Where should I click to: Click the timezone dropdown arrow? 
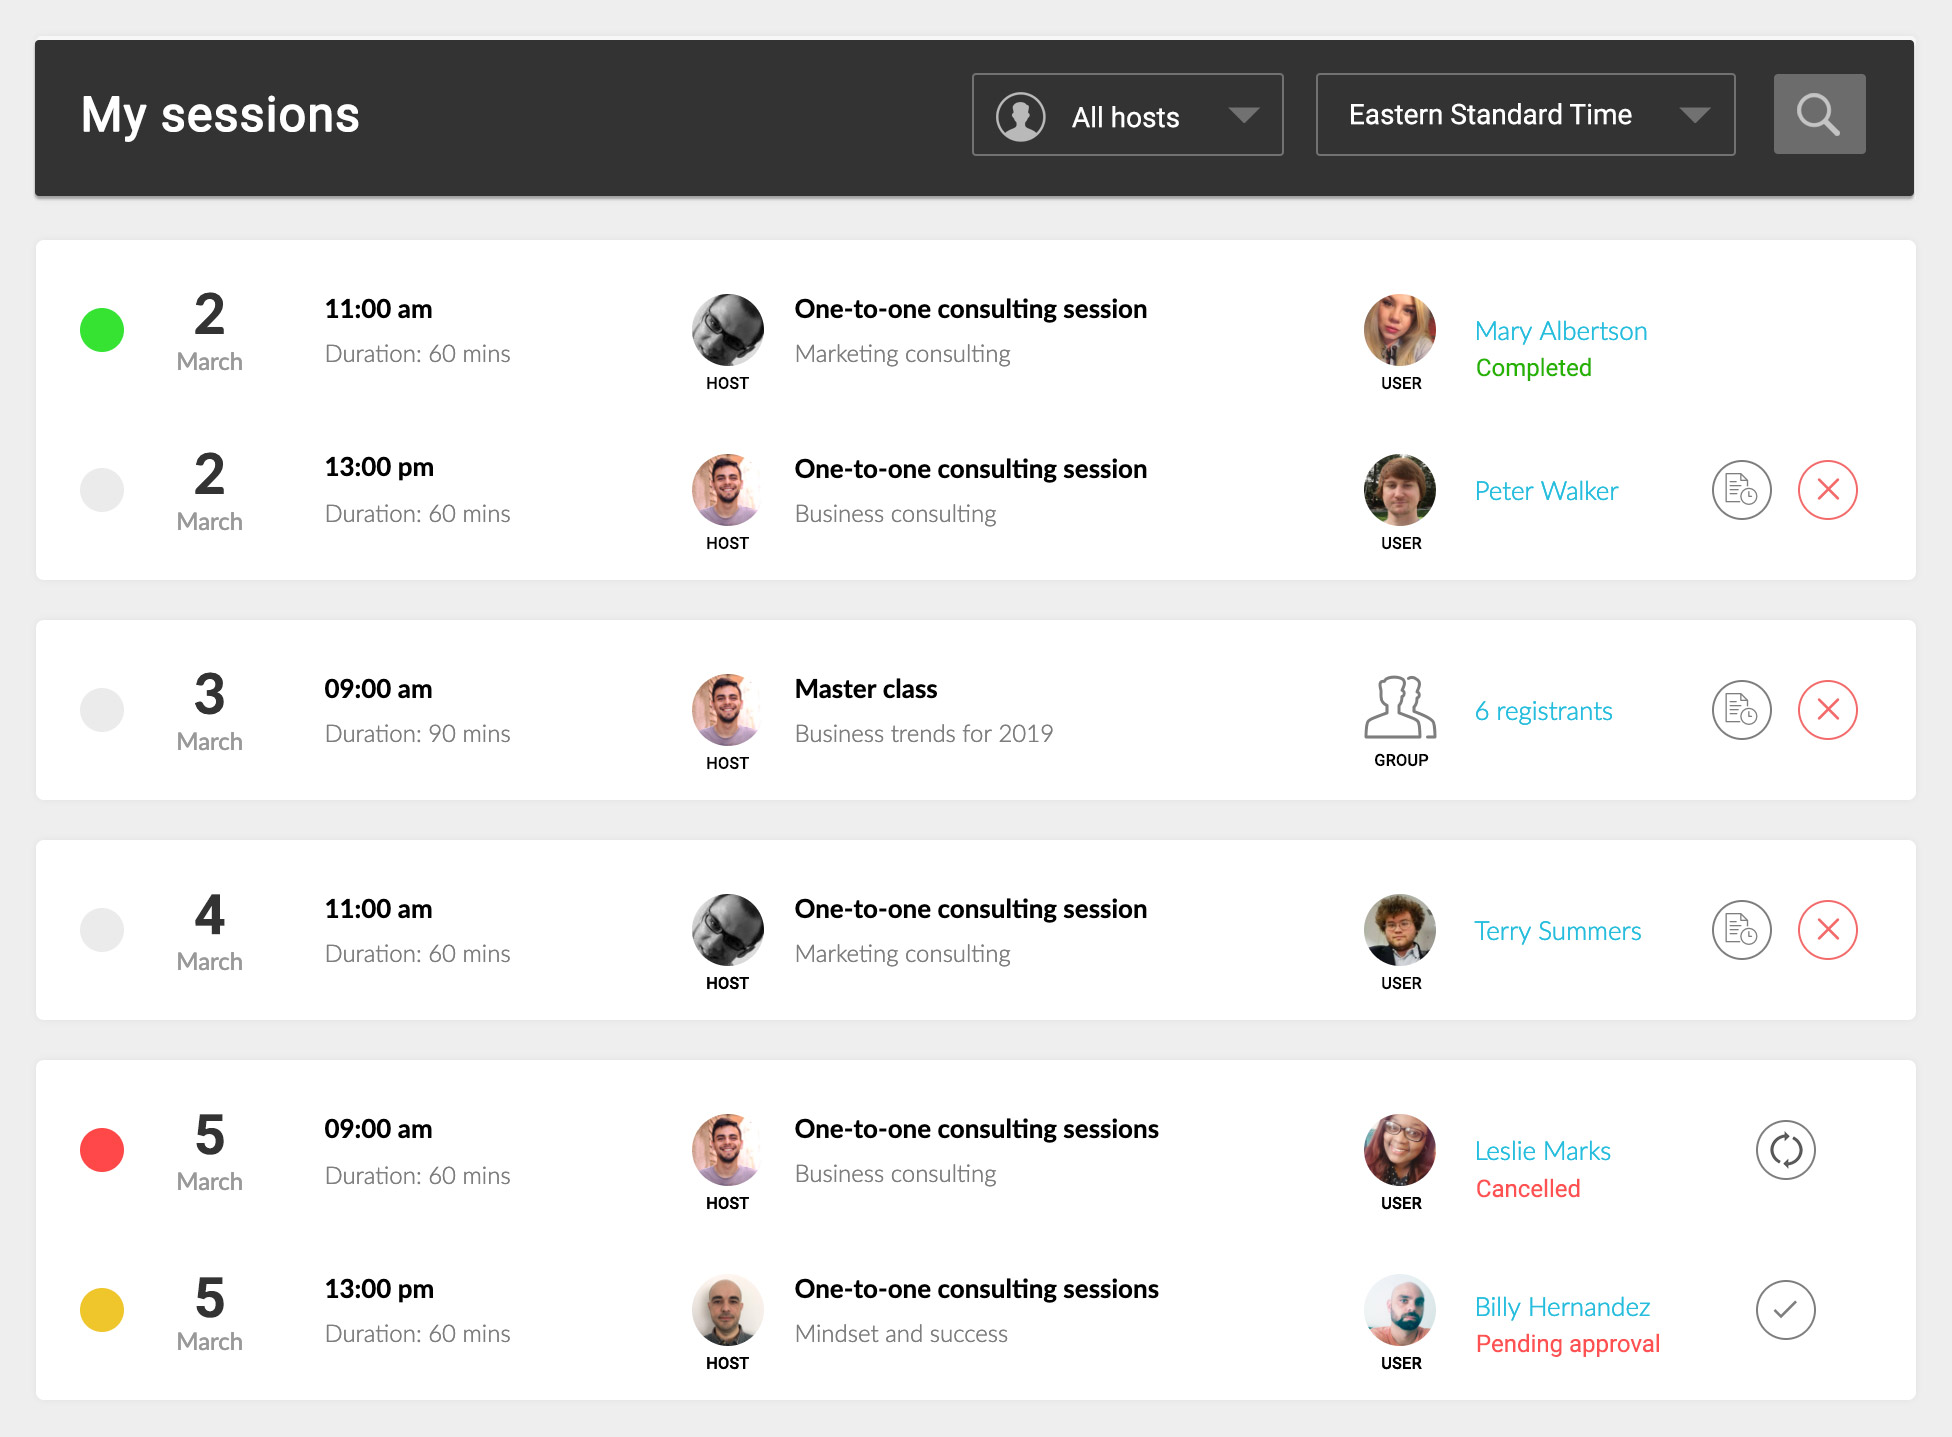[x=1694, y=115]
